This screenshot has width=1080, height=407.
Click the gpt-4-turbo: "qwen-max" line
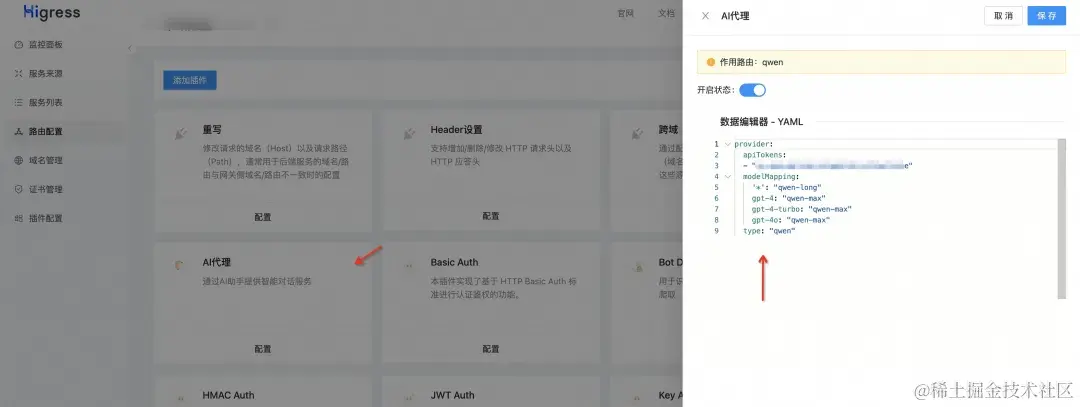click(802, 209)
